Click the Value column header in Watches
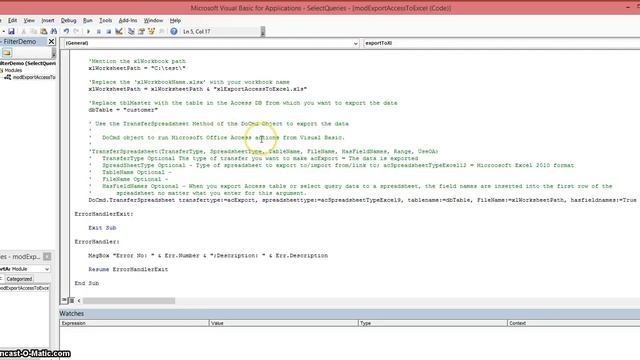This screenshot has height=360, width=640. tap(284, 323)
